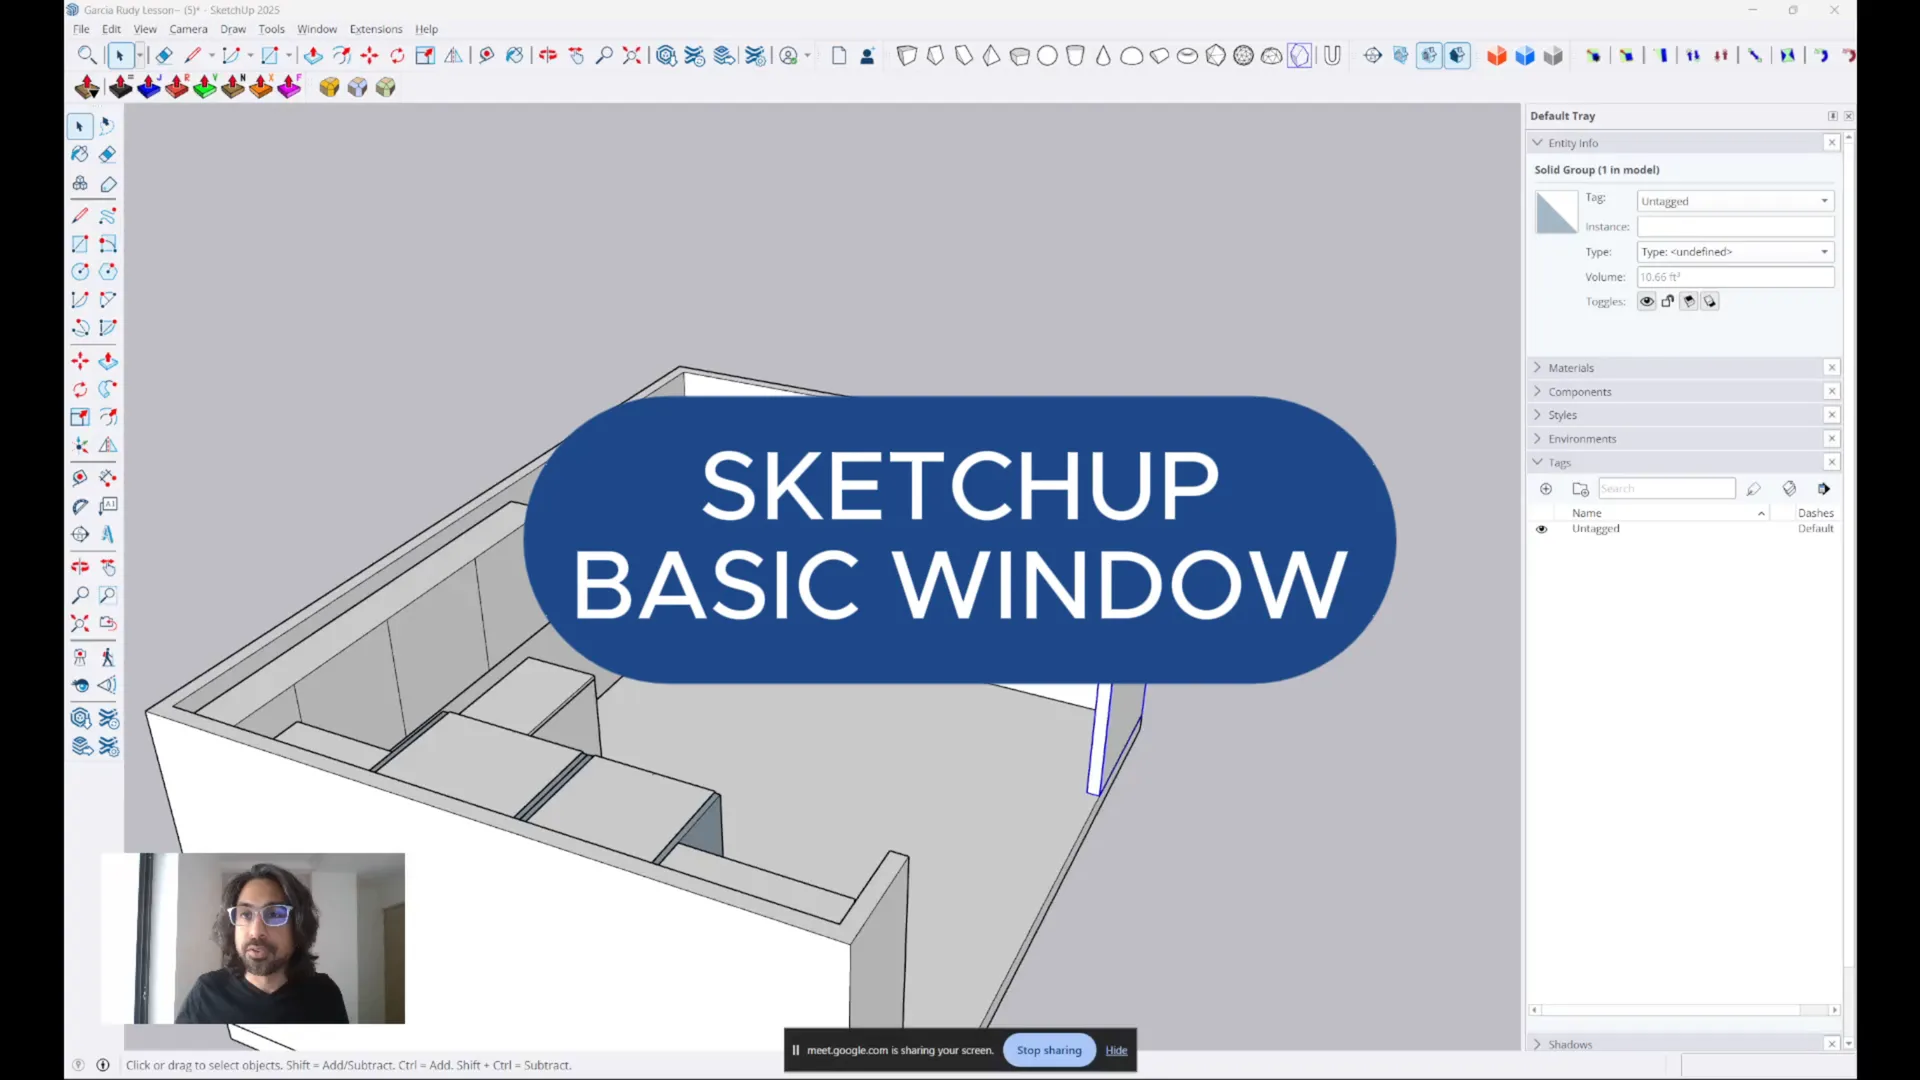The width and height of the screenshot is (1920, 1080).
Task: Activate the Push/Pull tool
Action: pos(108,361)
